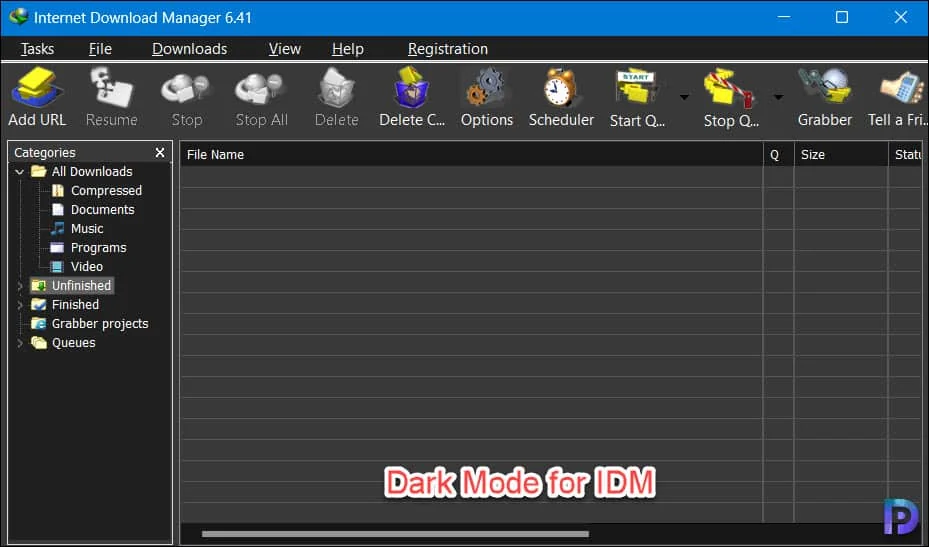The image size is (929, 547).
Task: Select the Music category label
Action: (87, 228)
